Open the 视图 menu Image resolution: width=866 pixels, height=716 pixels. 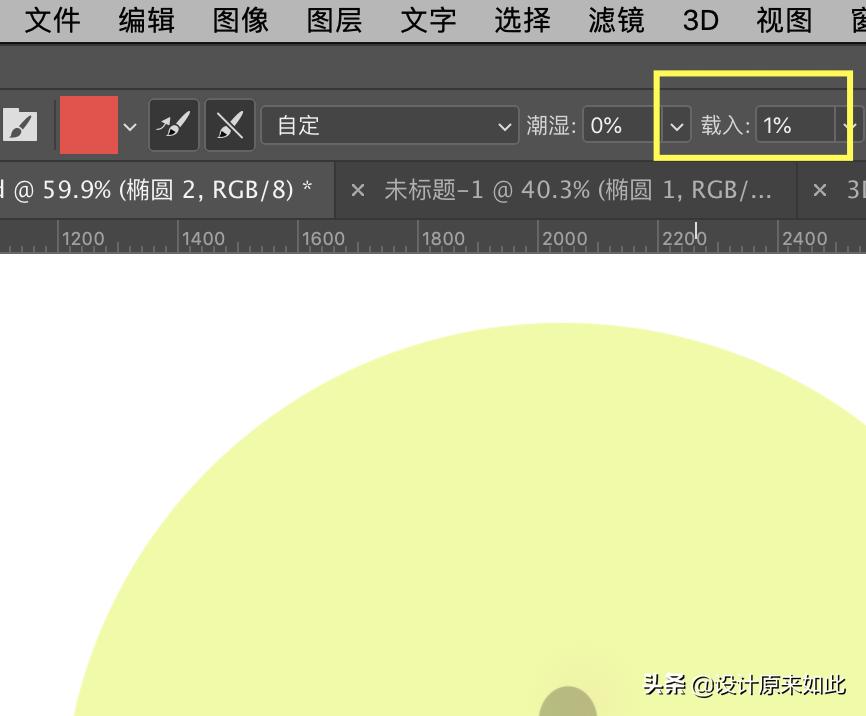(782, 20)
